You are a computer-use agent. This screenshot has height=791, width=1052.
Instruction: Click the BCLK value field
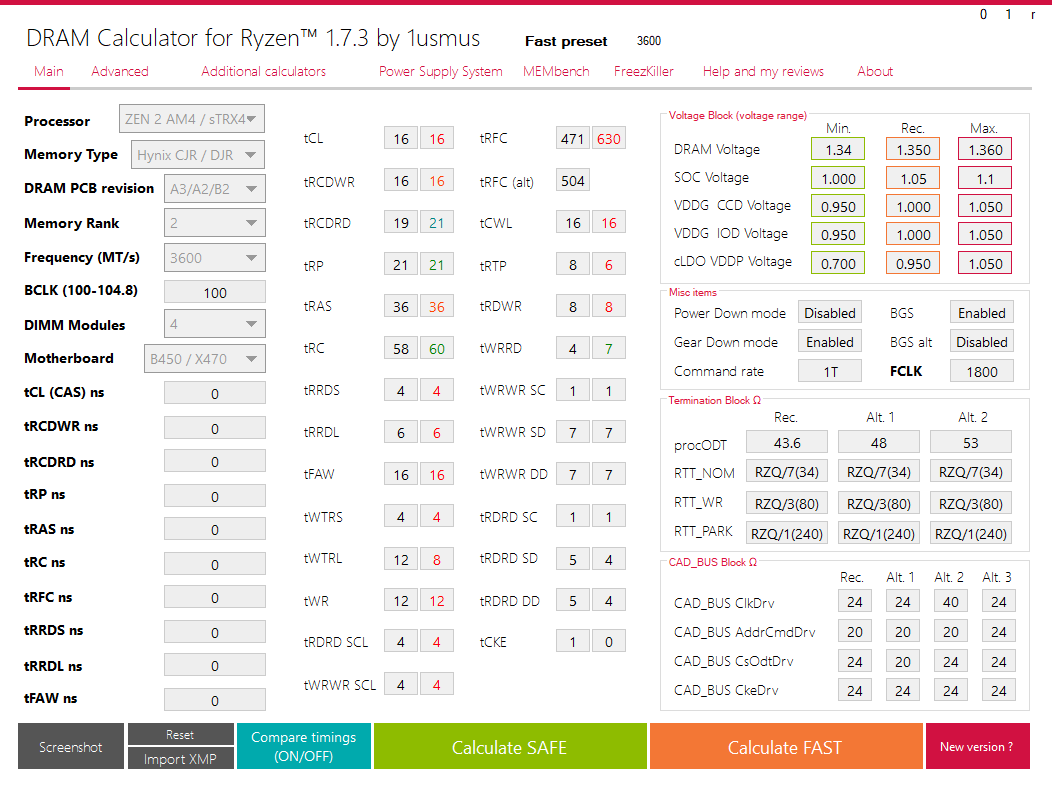click(215, 293)
